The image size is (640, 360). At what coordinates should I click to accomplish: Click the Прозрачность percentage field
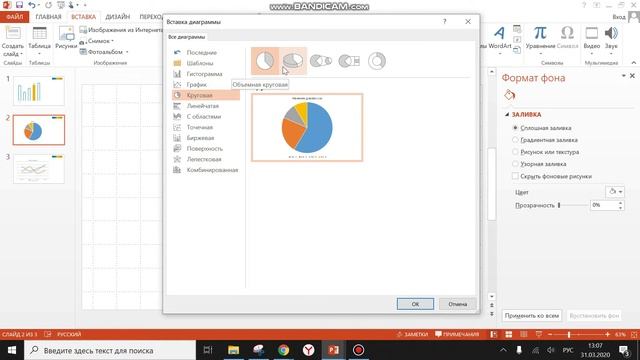coord(604,205)
